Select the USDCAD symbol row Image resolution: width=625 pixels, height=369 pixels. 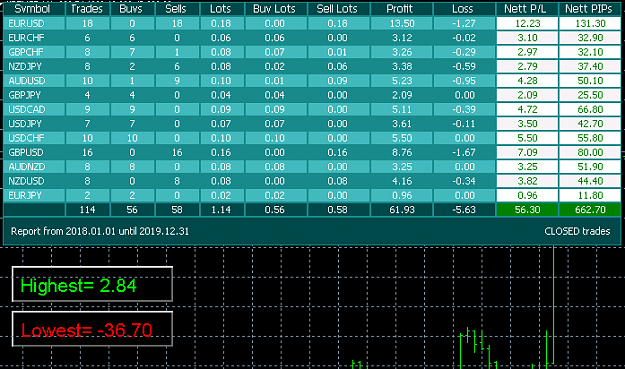[x=312, y=109]
